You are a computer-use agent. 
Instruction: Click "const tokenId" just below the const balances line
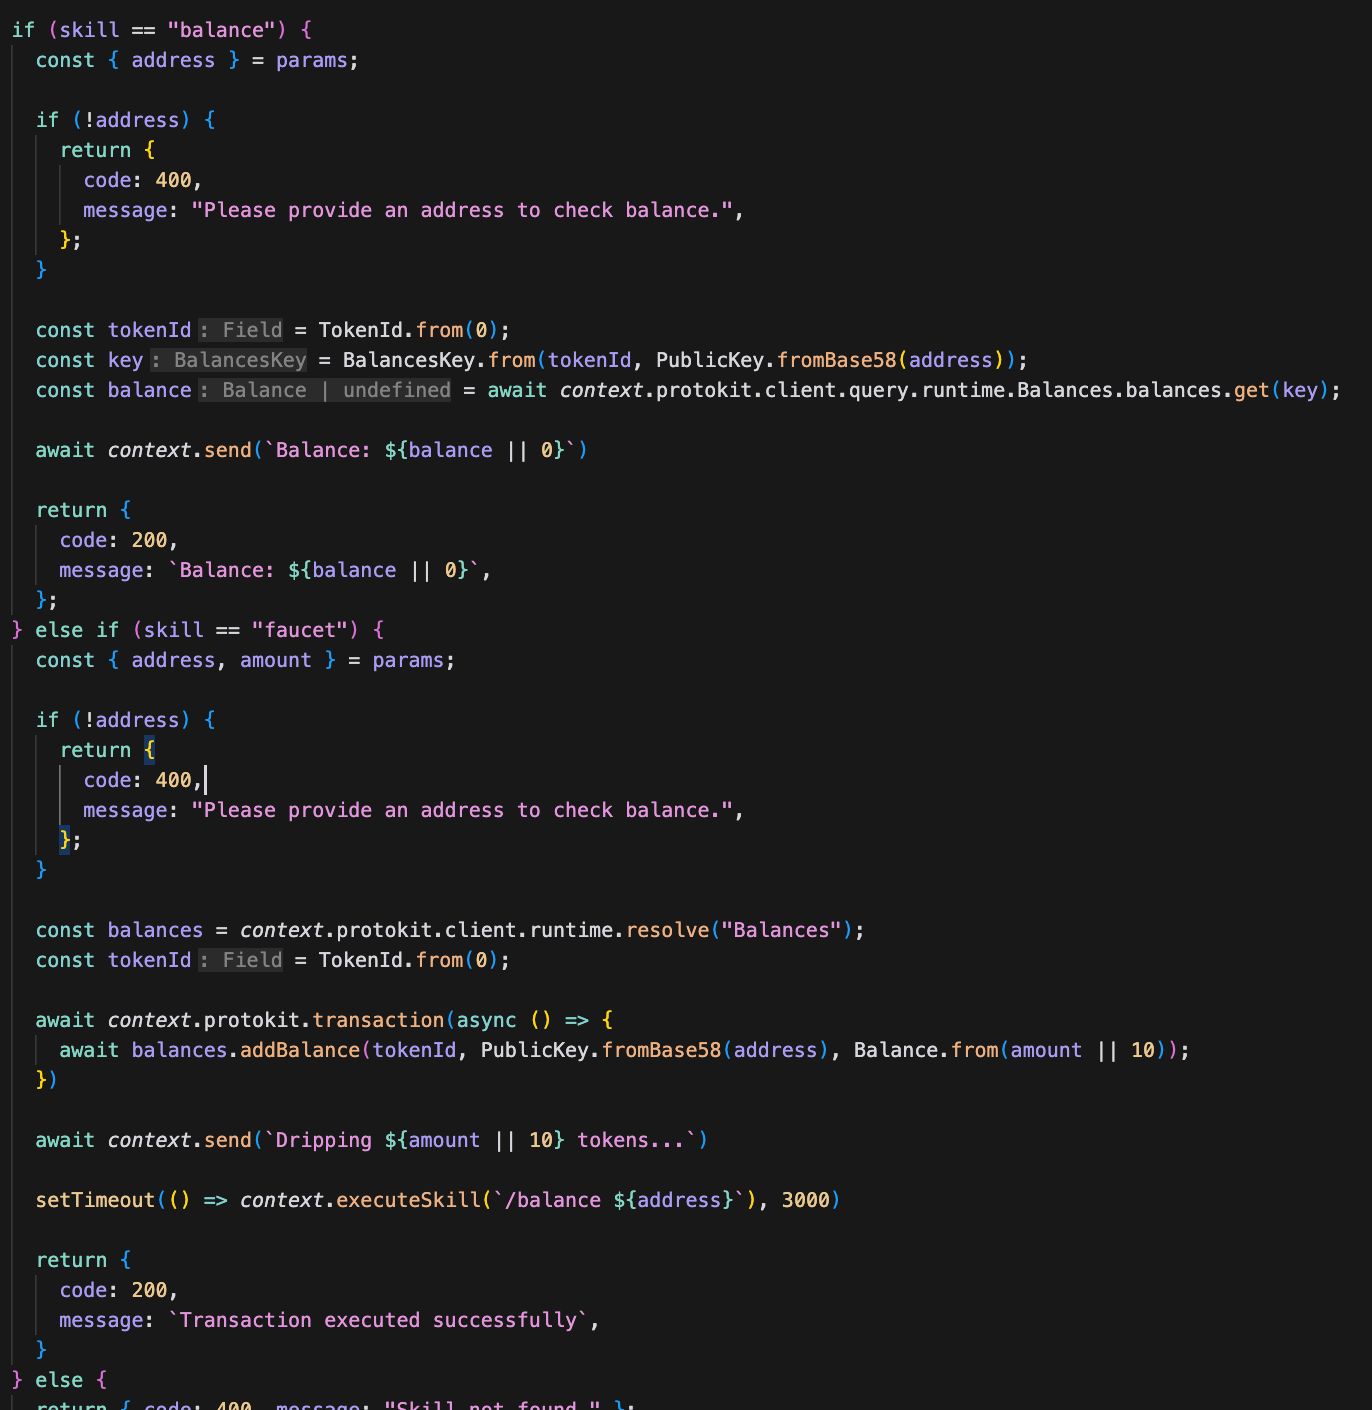point(113,960)
